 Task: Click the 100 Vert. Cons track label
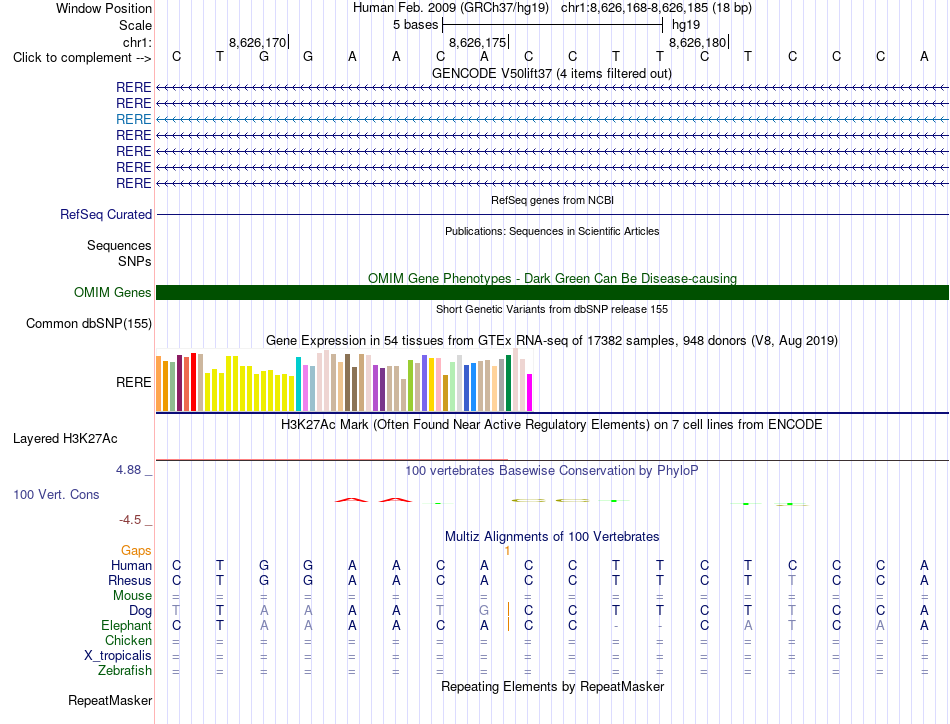(56, 494)
